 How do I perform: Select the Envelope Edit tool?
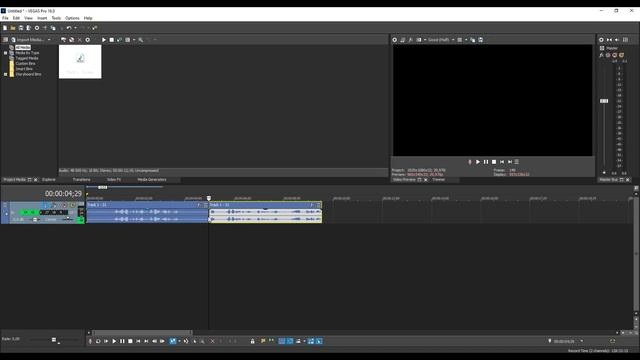click(186, 341)
